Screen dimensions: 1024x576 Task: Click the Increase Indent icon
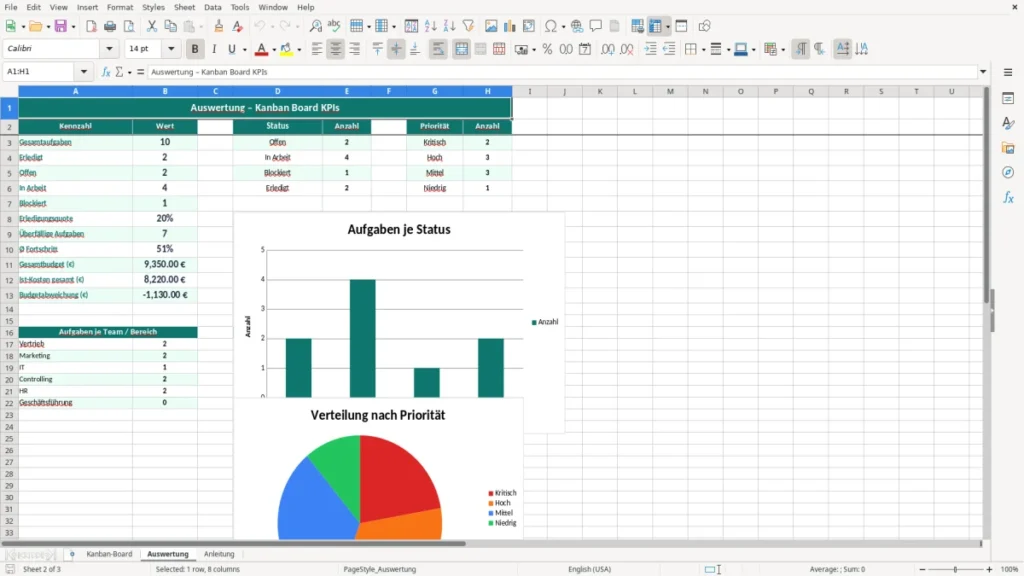coord(650,49)
